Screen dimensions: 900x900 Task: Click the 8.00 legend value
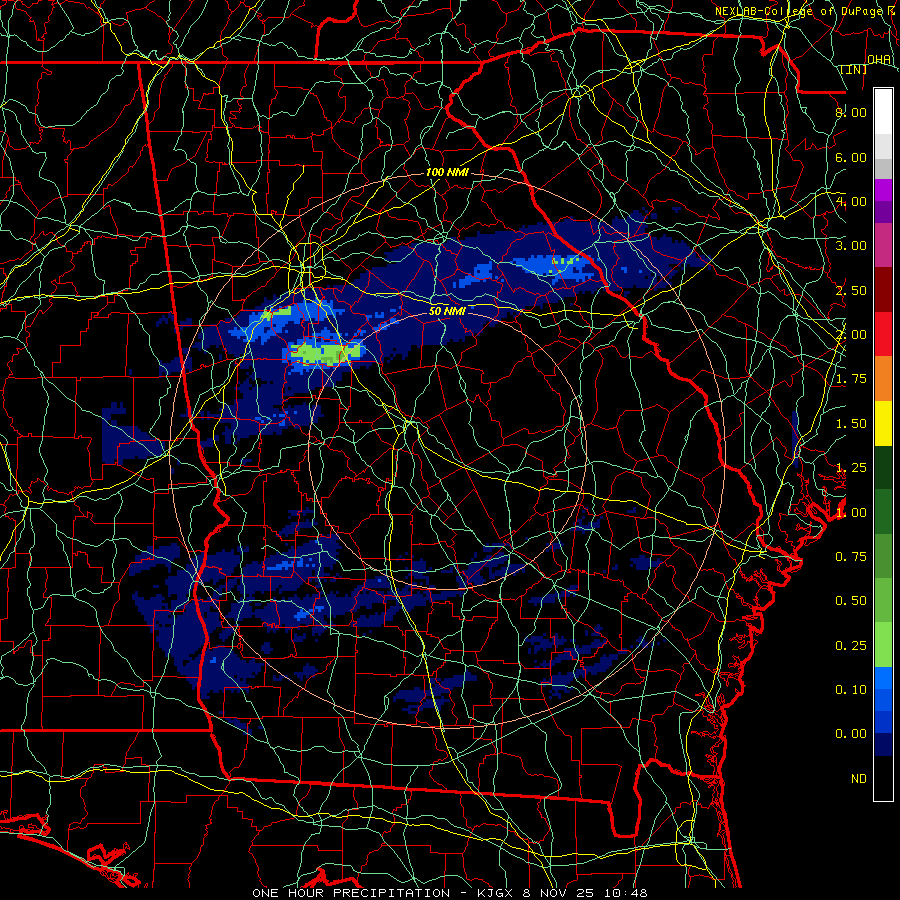(x=851, y=112)
